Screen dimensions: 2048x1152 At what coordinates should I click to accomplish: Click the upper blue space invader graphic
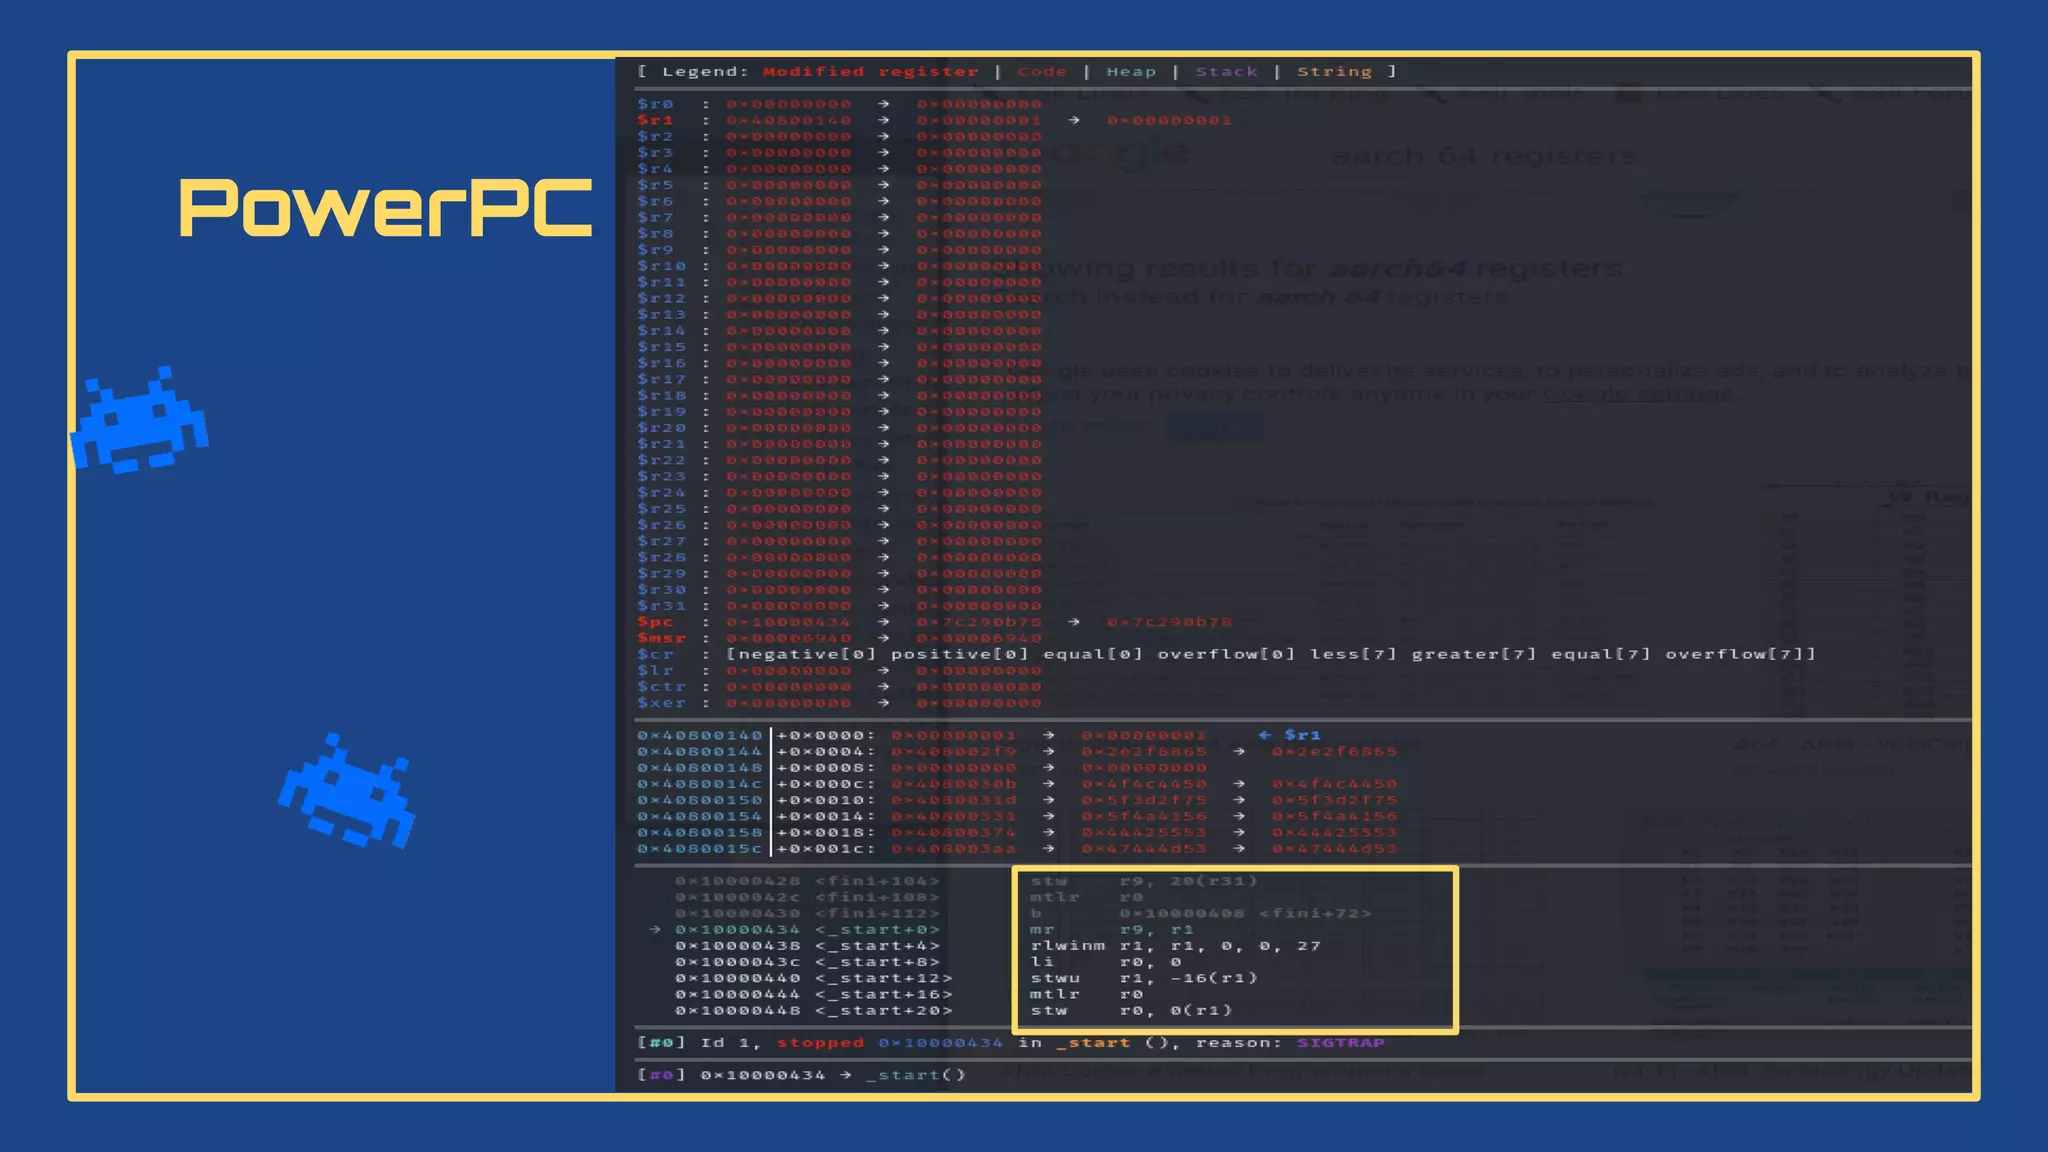[x=139, y=419]
